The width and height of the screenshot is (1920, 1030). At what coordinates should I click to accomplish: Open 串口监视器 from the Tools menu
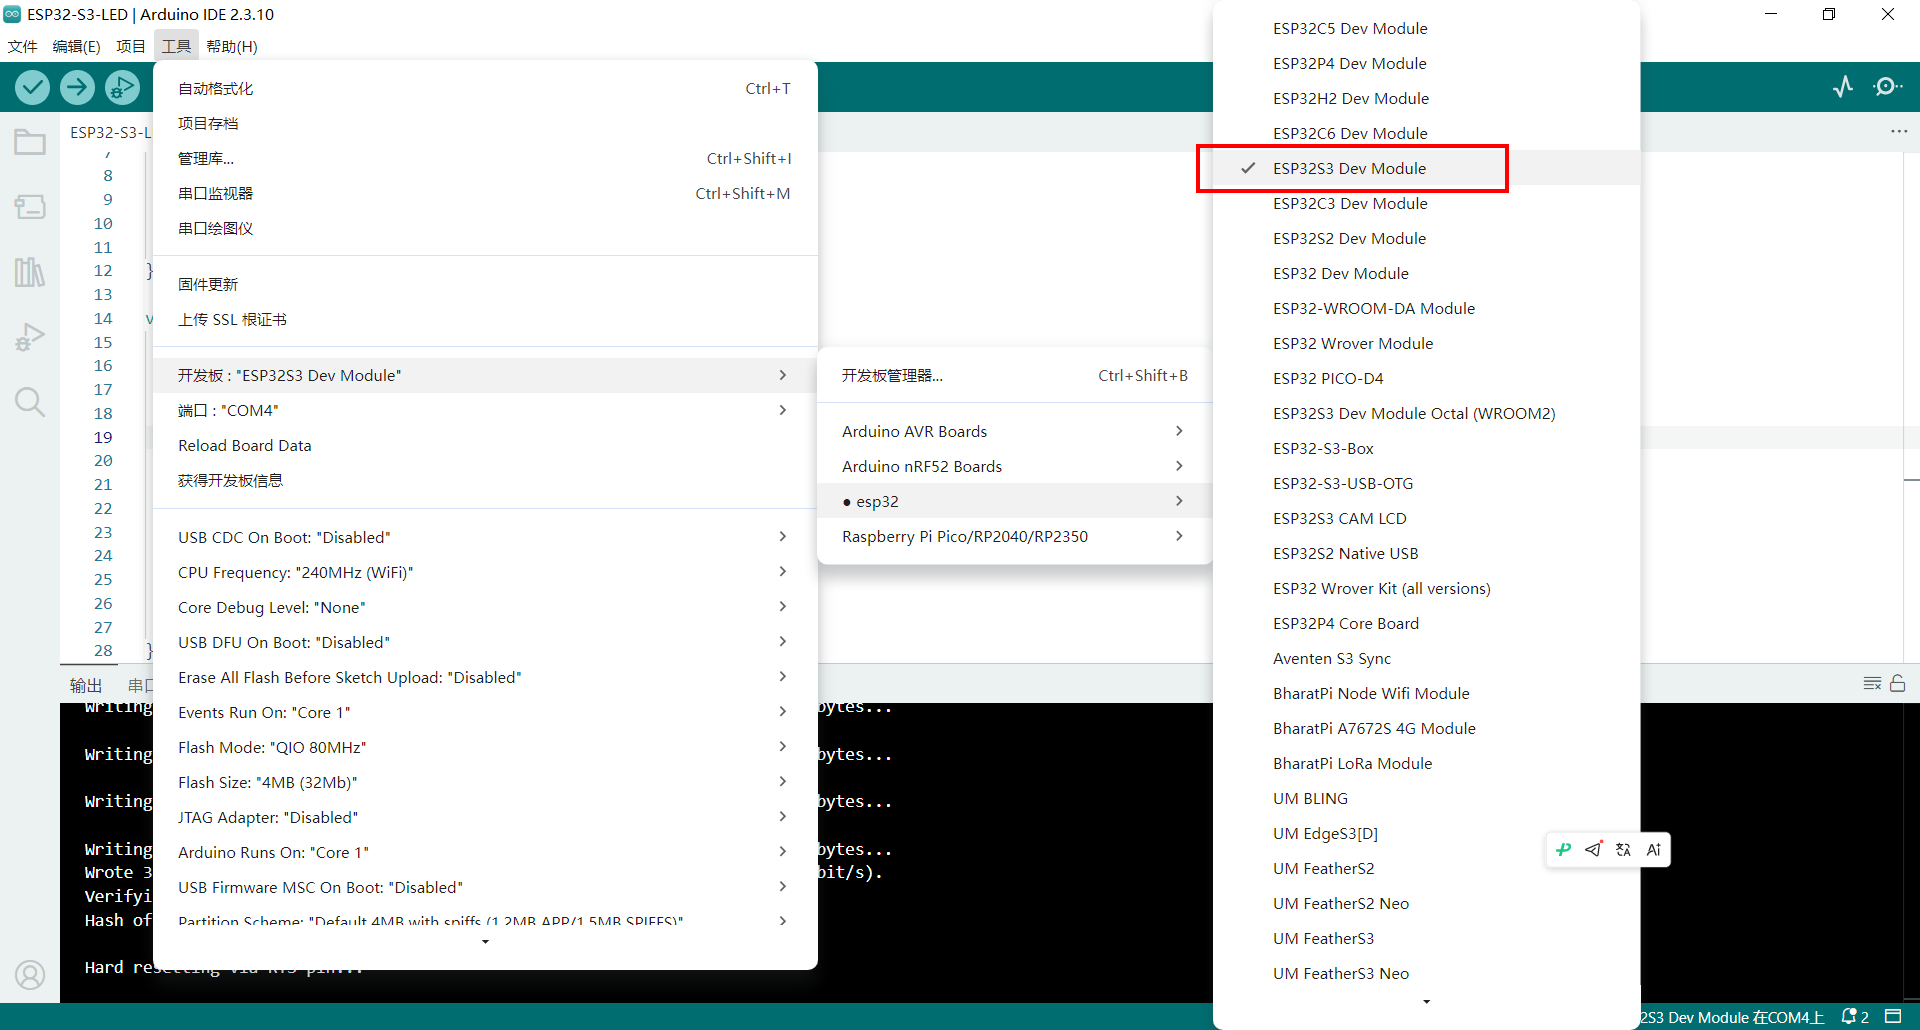[485, 193]
